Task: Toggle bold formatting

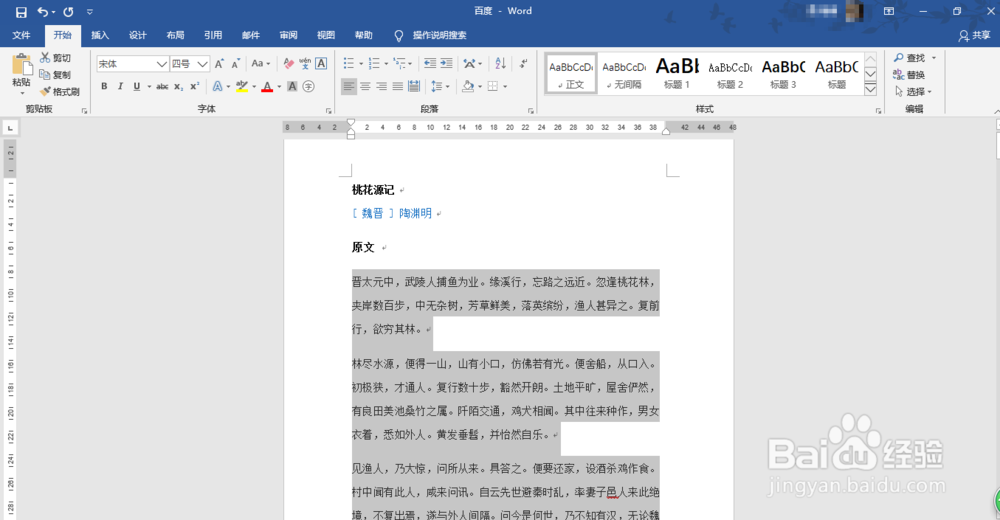Action: (x=104, y=86)
